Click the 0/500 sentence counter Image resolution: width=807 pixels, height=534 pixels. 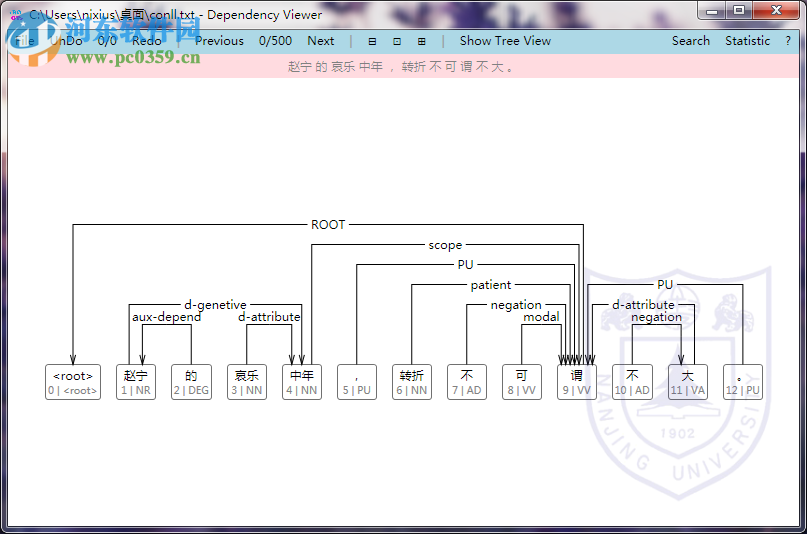click(275, 41)
